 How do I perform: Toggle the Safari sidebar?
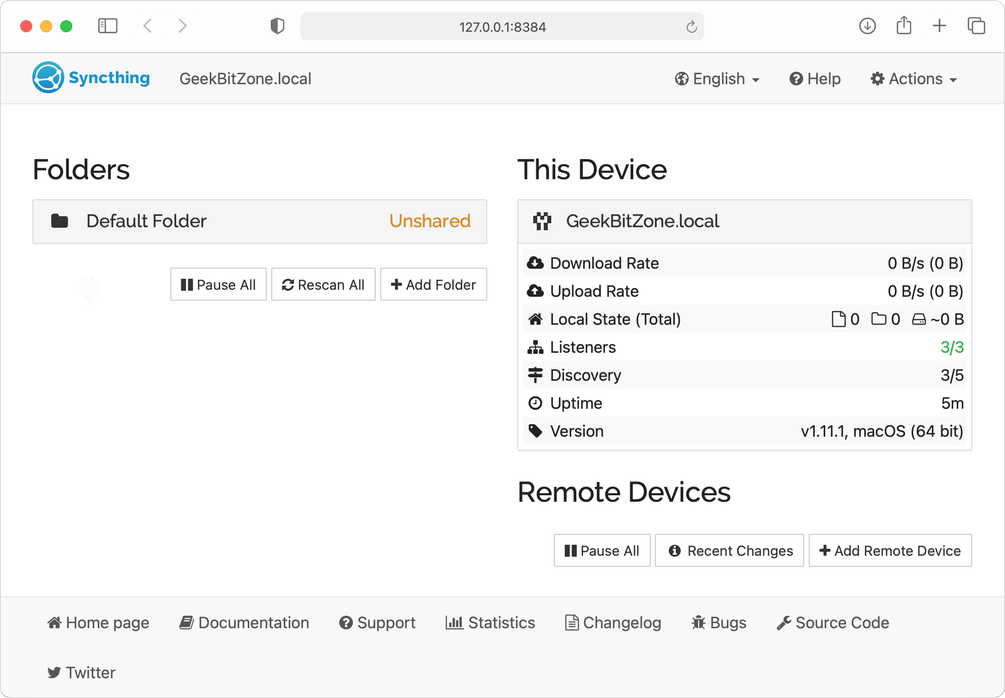click(108, 26)
